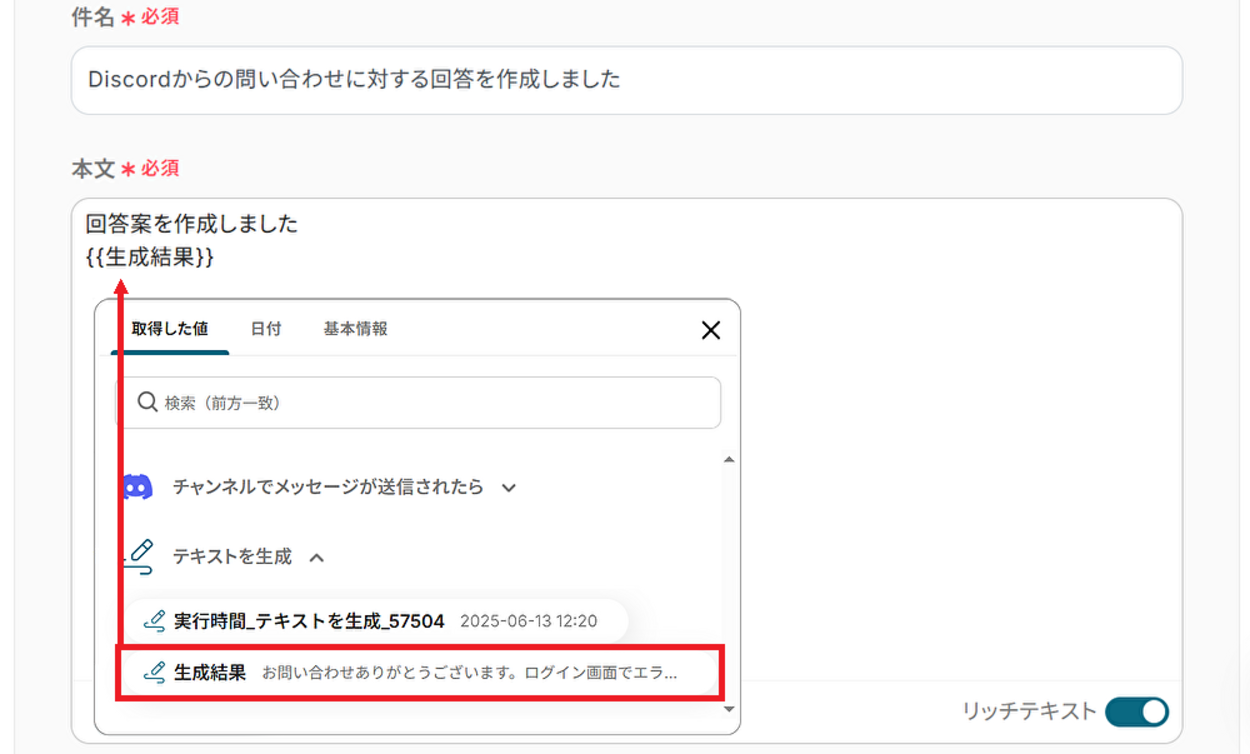Click チャンネルでメッセージが送信されたら label
Image resolution: width=1250 pixels, height=754 pixels.
coord(328,488)
